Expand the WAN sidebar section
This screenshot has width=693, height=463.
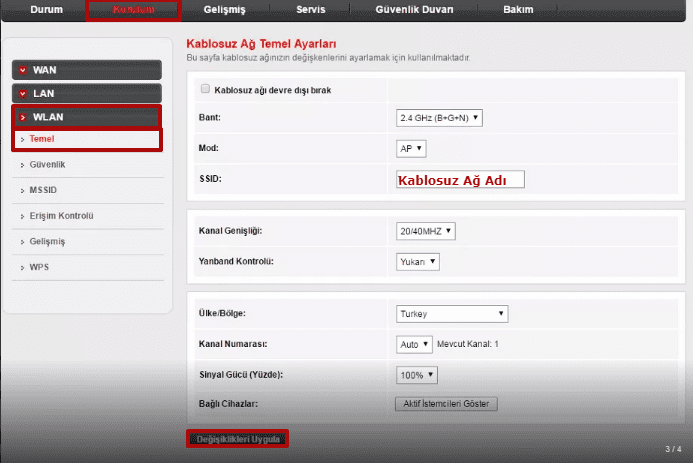87,70
